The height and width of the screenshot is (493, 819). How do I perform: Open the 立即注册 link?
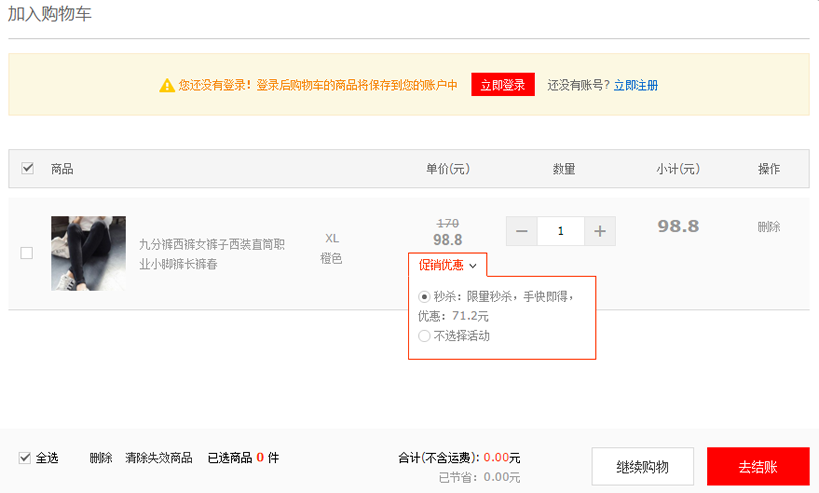[636, 86]
